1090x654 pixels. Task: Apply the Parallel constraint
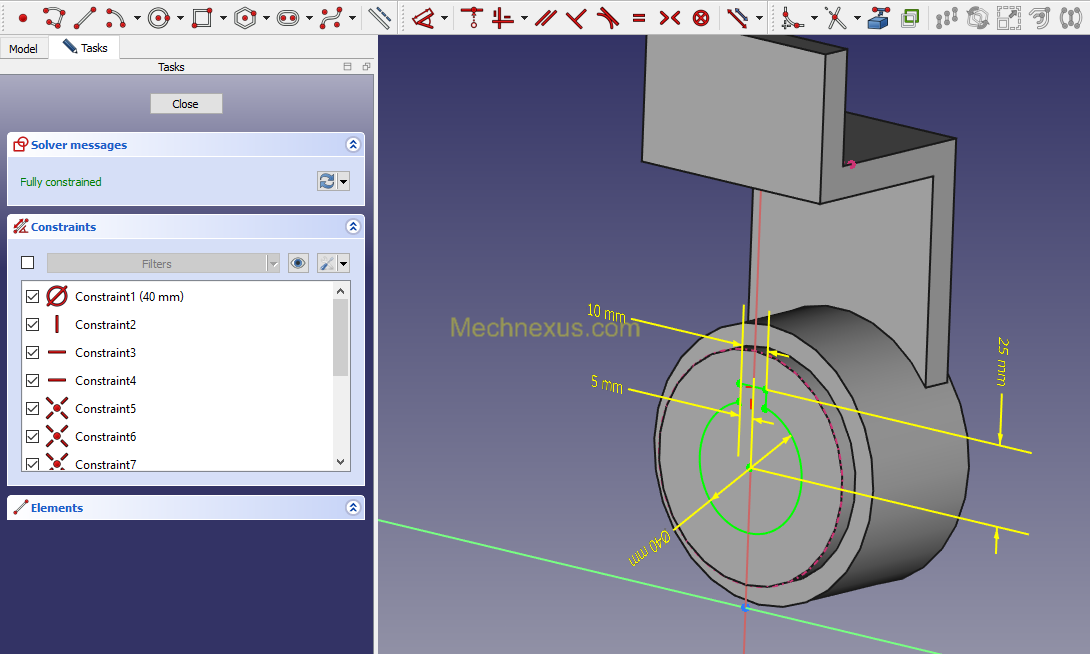(546, 18)
